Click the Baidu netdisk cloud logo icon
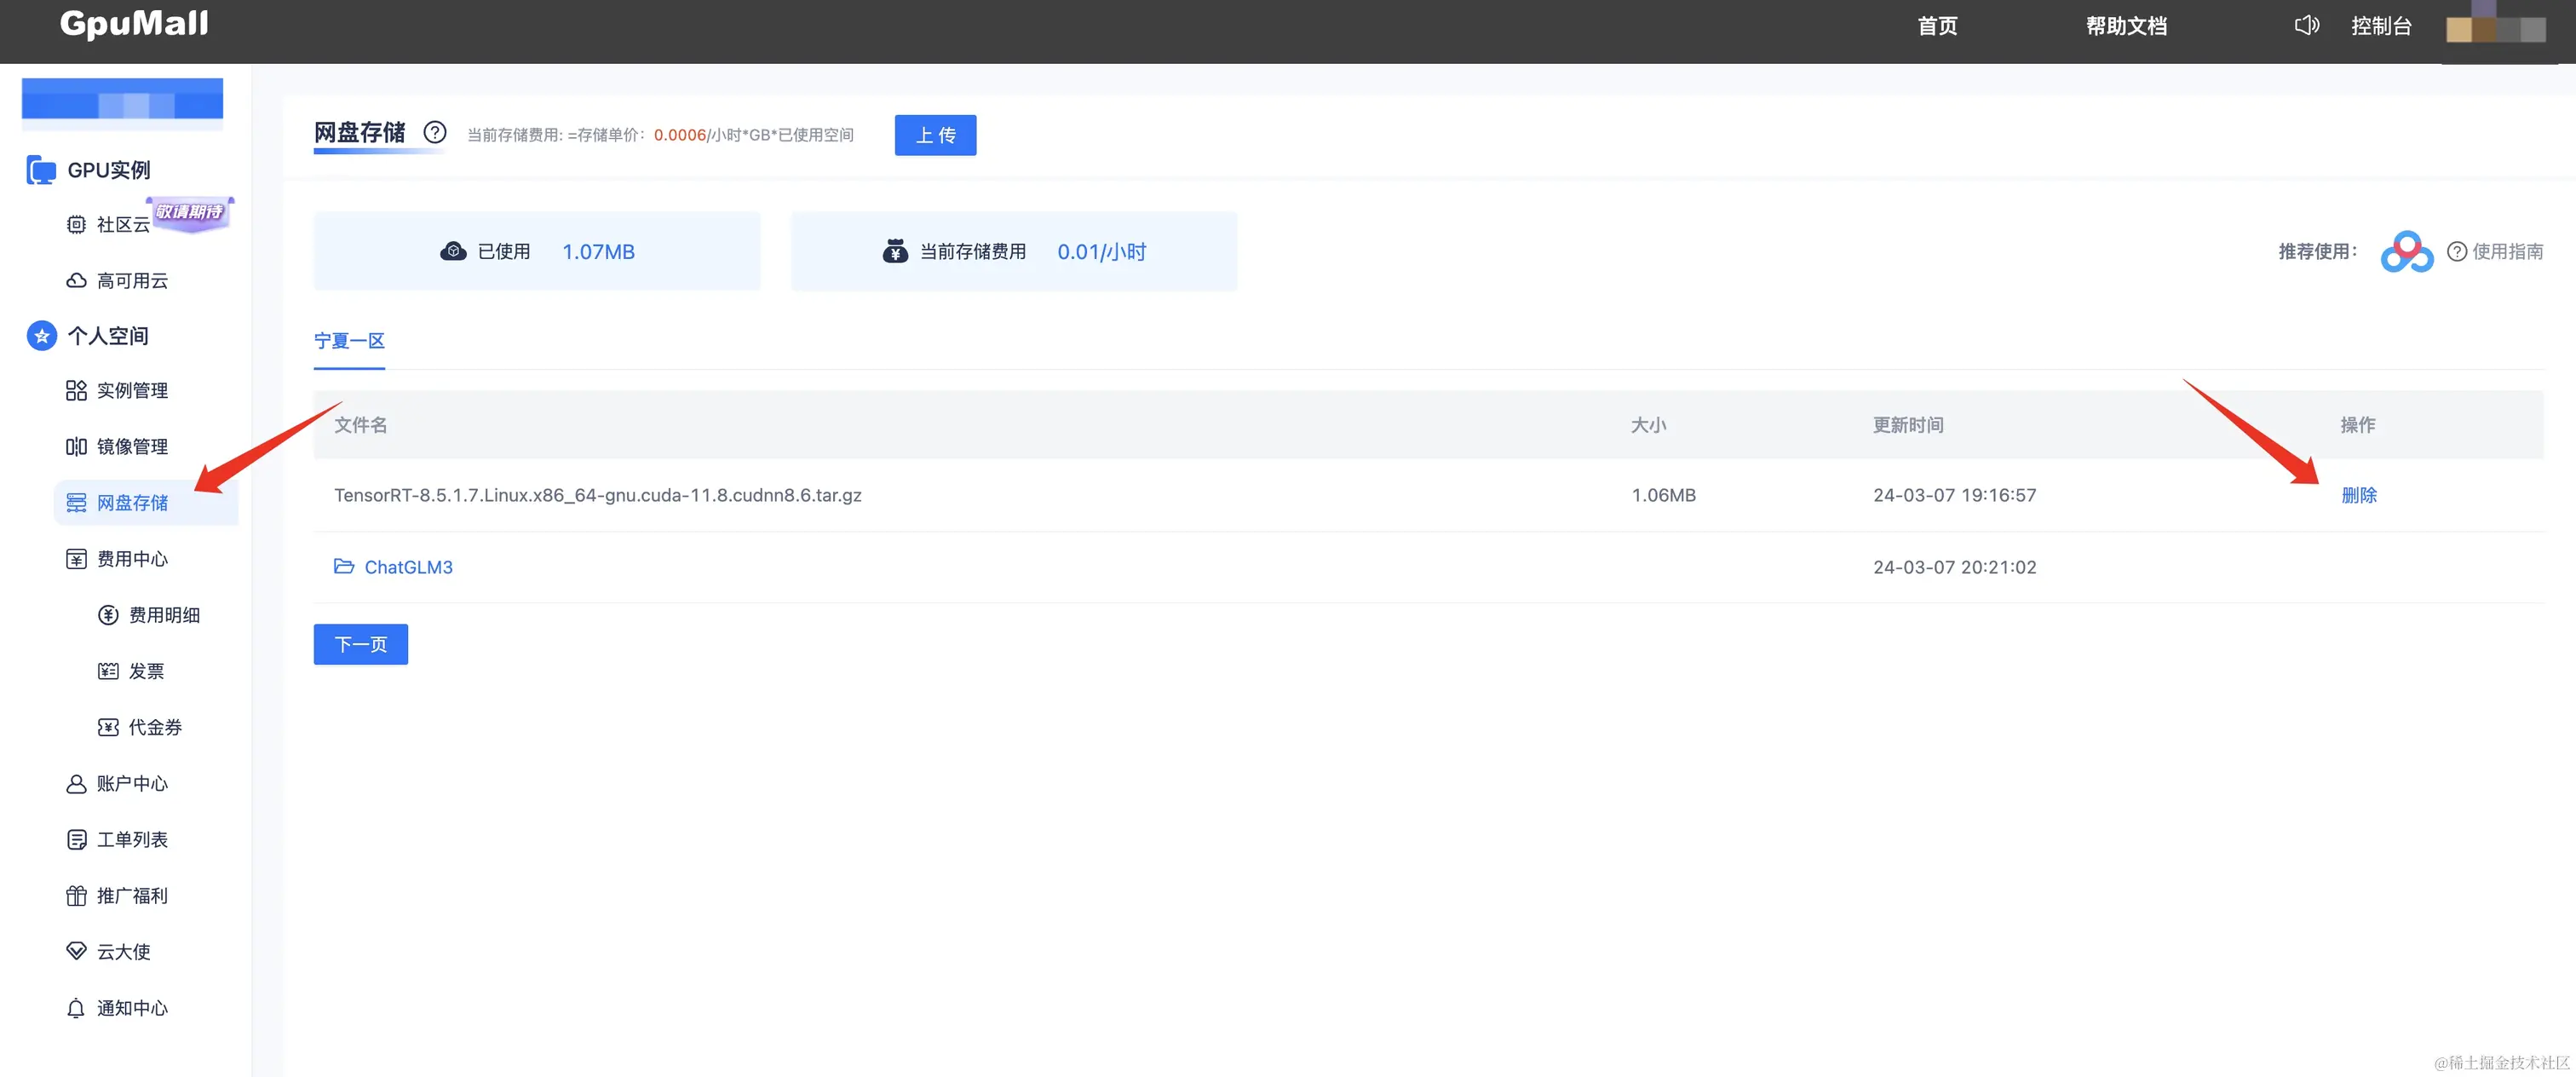This screenshot has width=2576, height=1077. [2406, 252]
